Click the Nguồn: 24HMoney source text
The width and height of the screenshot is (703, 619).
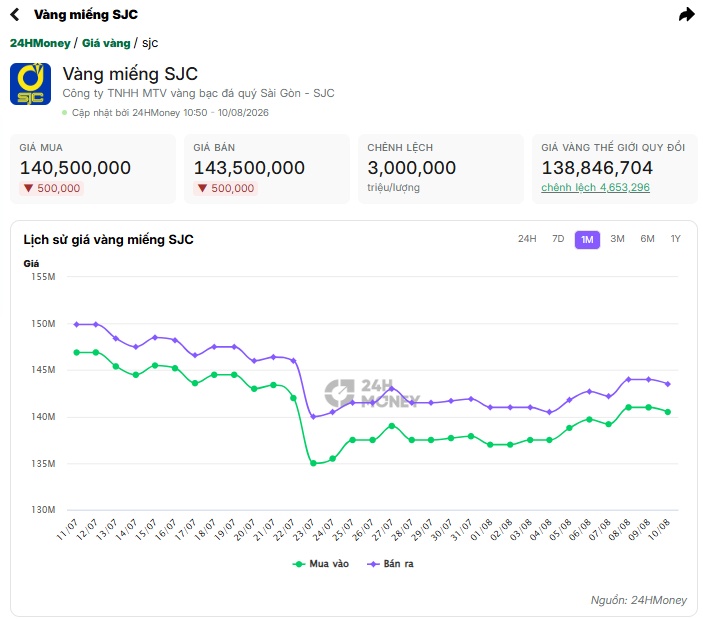point(638,600)
